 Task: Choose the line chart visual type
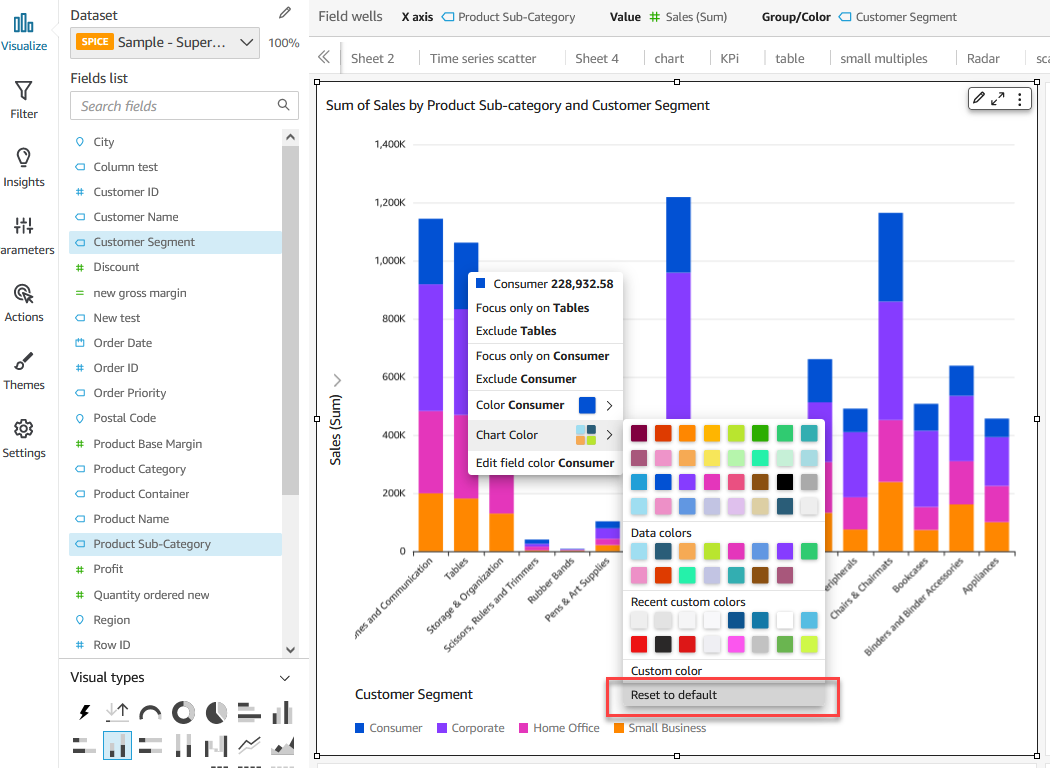250,745
